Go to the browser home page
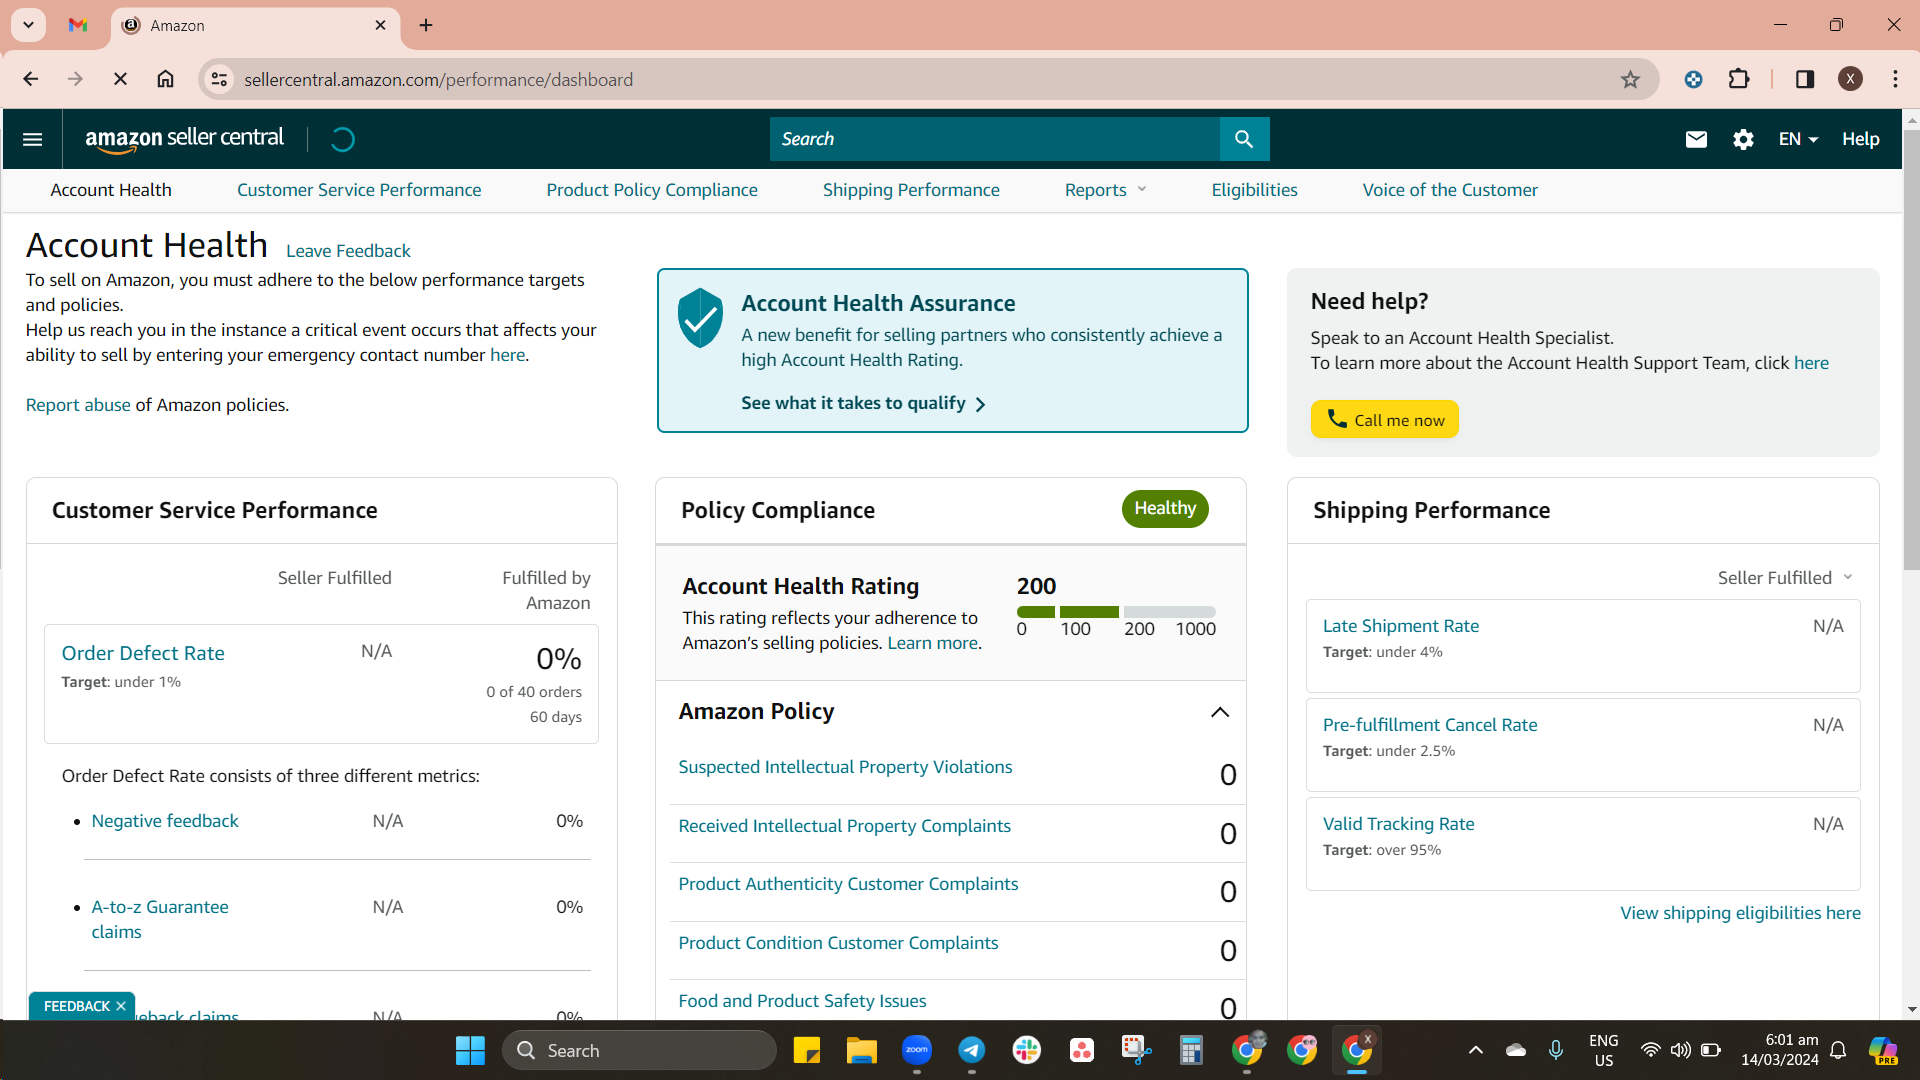 166,79
